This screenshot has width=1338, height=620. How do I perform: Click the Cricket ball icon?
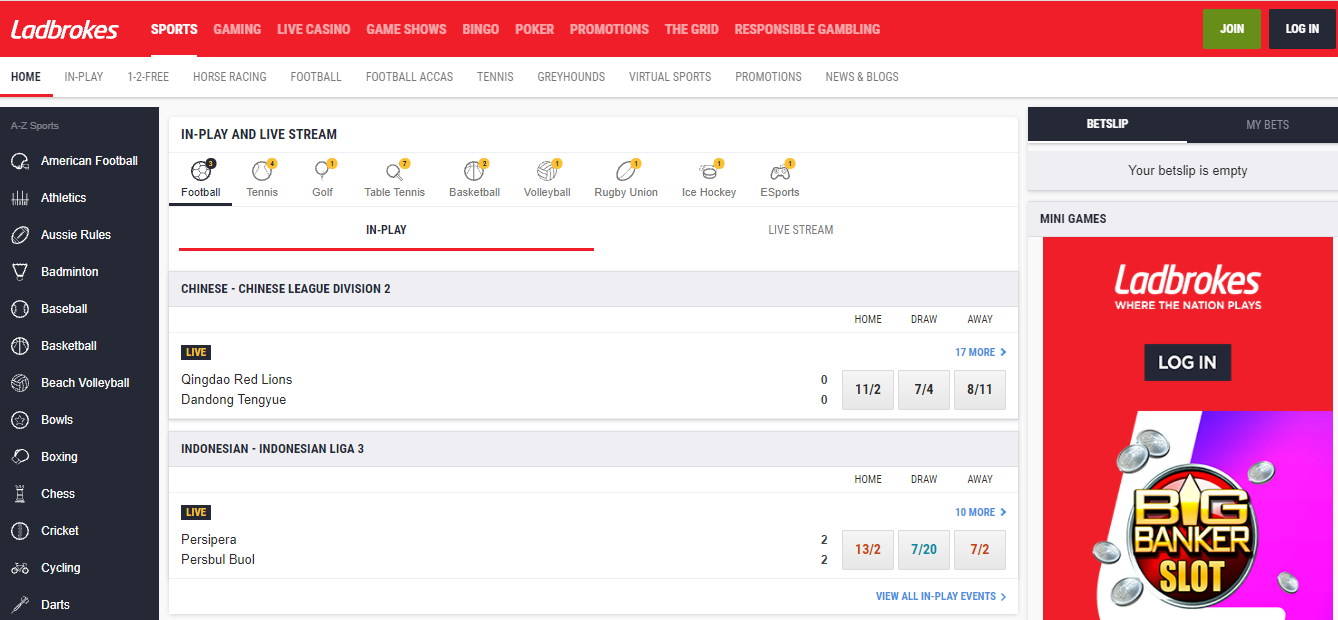[20, 531]
